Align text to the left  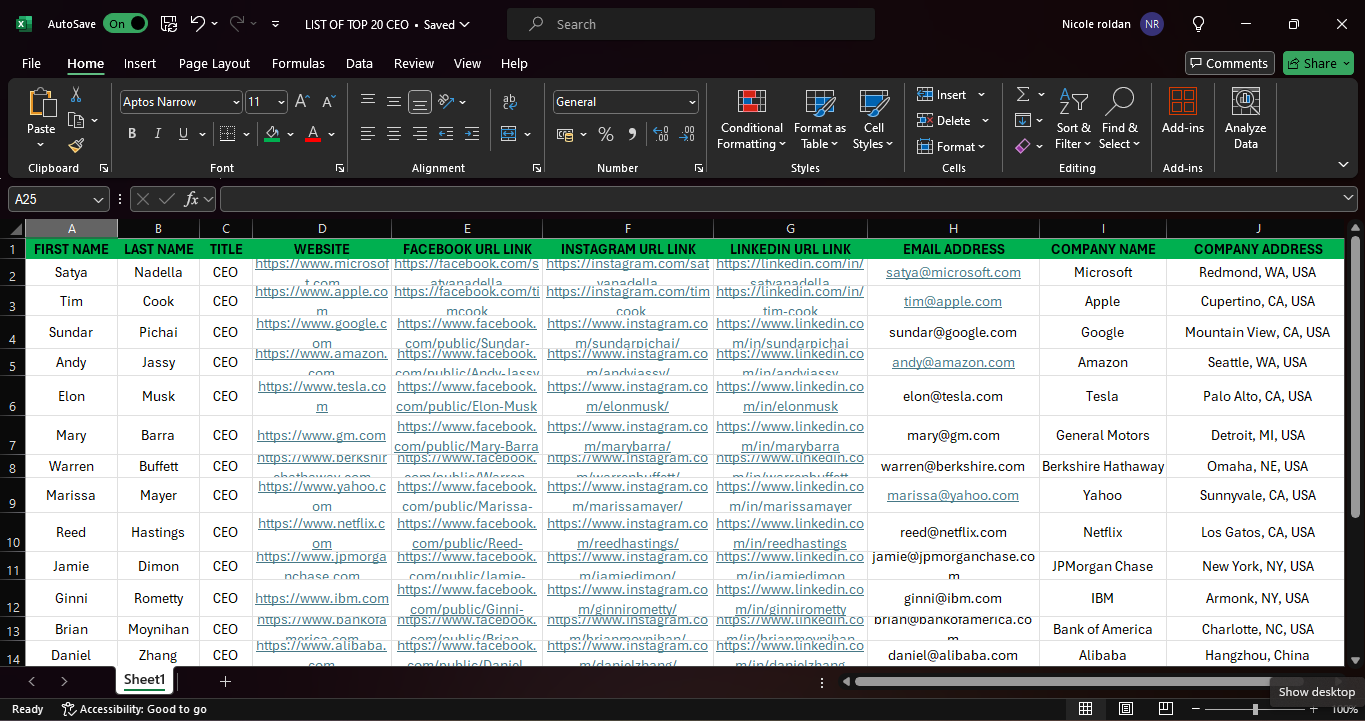click(368, 134)
